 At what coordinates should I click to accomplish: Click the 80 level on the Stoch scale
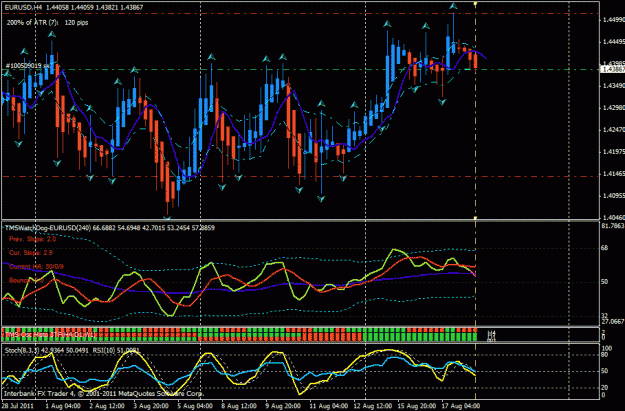[604, 355]
